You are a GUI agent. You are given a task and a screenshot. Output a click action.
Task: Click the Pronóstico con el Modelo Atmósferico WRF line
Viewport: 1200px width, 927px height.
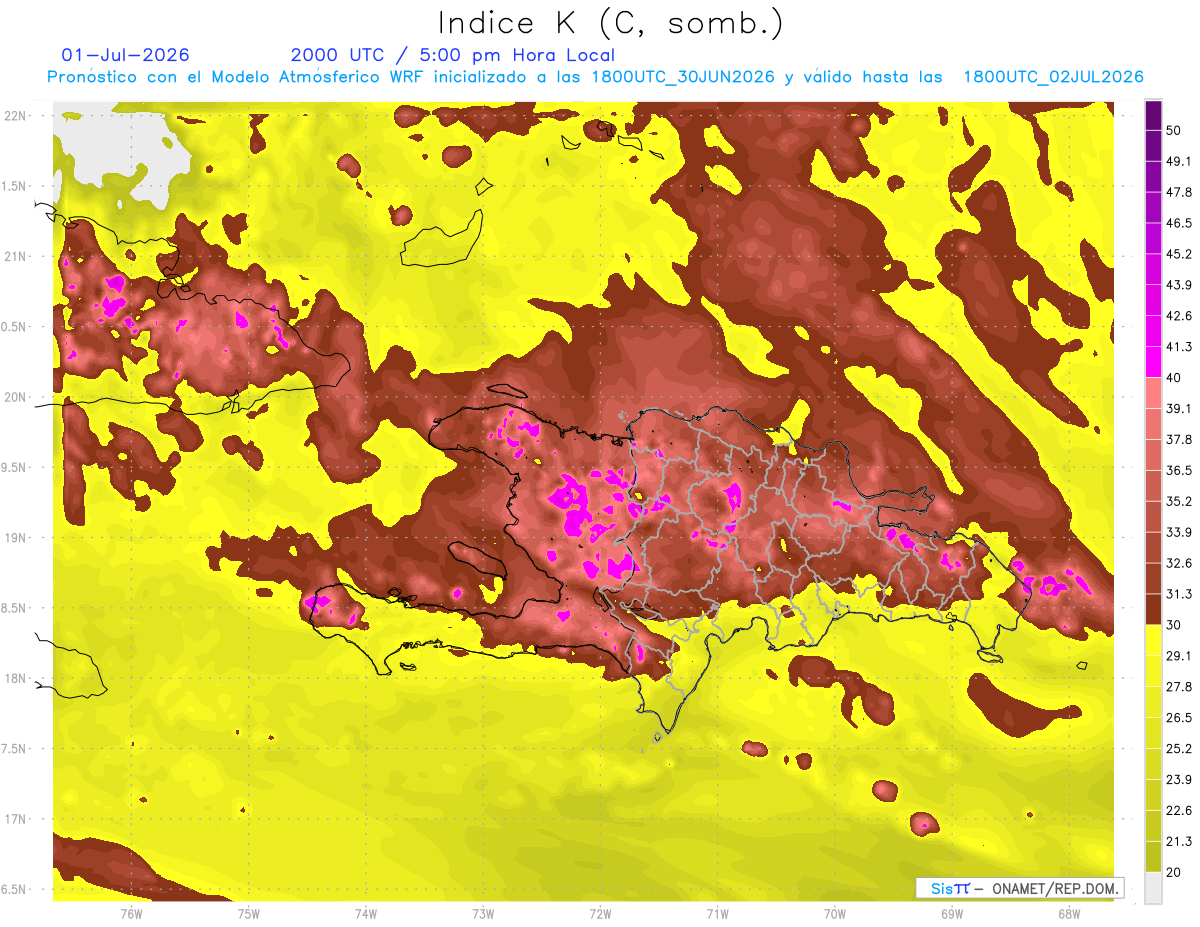[x=595, y=77]
